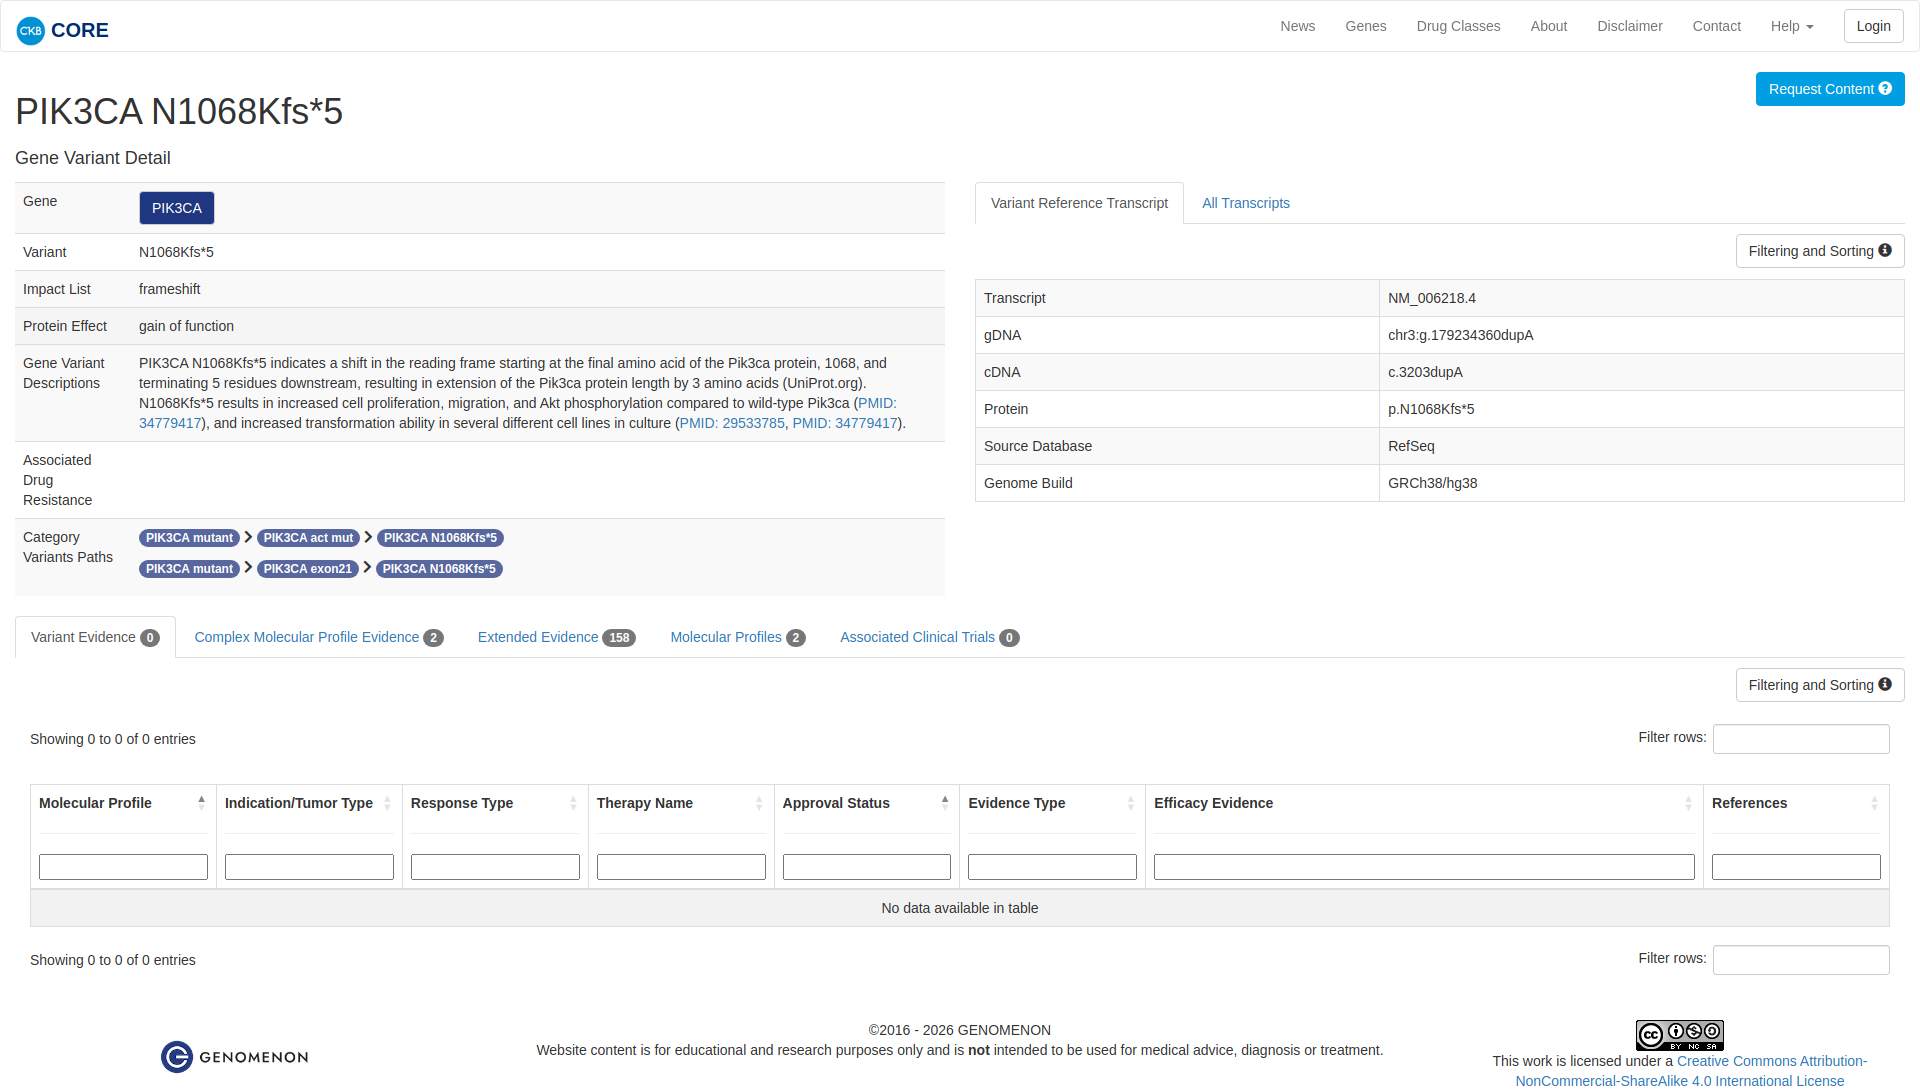This screenshot has width=1920, height=1091.
Task: Select the PIK3CA exon21 category tag
Action: coord(308,569)
